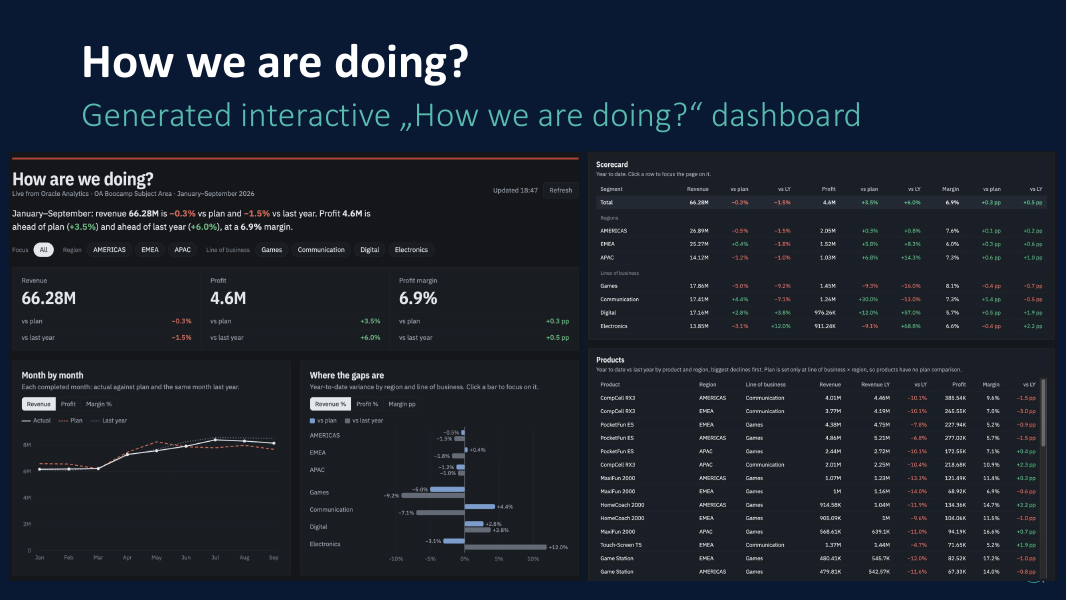The image size is (1067, 600).
Task: Click Line of business header in Products table
Action: (x=766, y=384)
